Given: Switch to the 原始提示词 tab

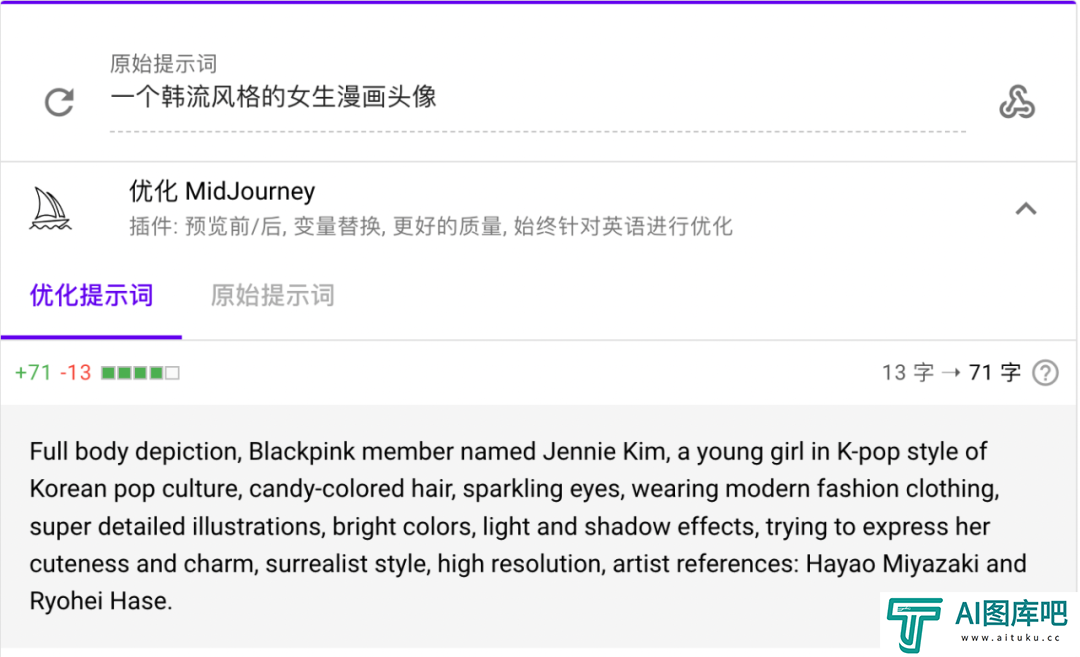Looking at the screenshot, I should [x=272, y=295].
